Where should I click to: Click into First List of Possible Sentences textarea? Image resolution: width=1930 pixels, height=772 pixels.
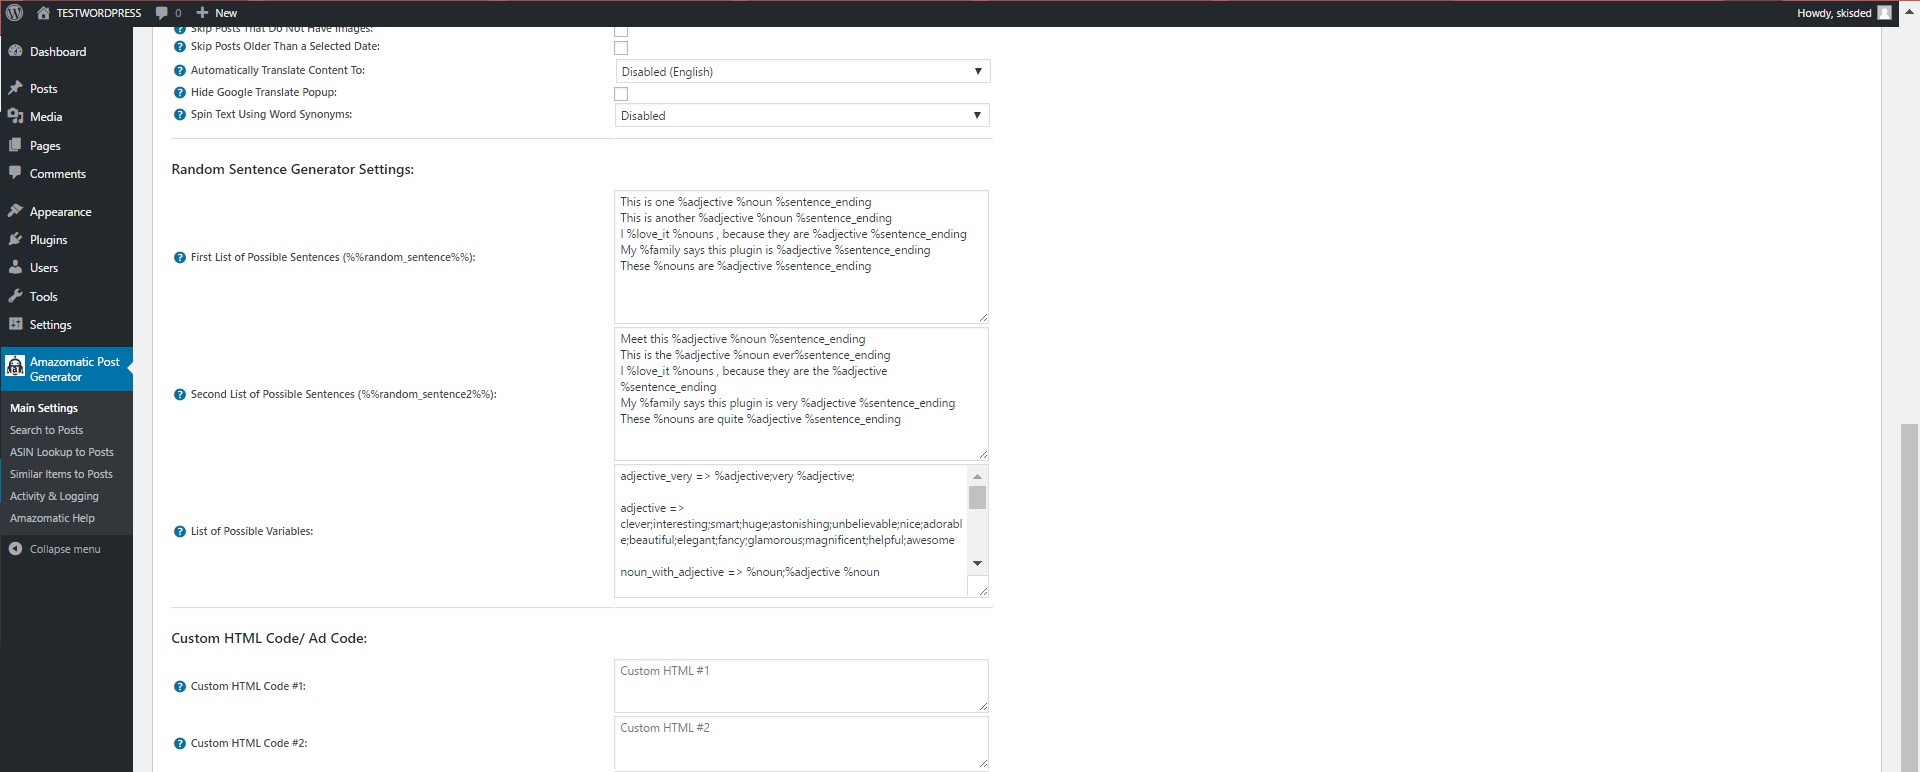(x=801, y=257)
